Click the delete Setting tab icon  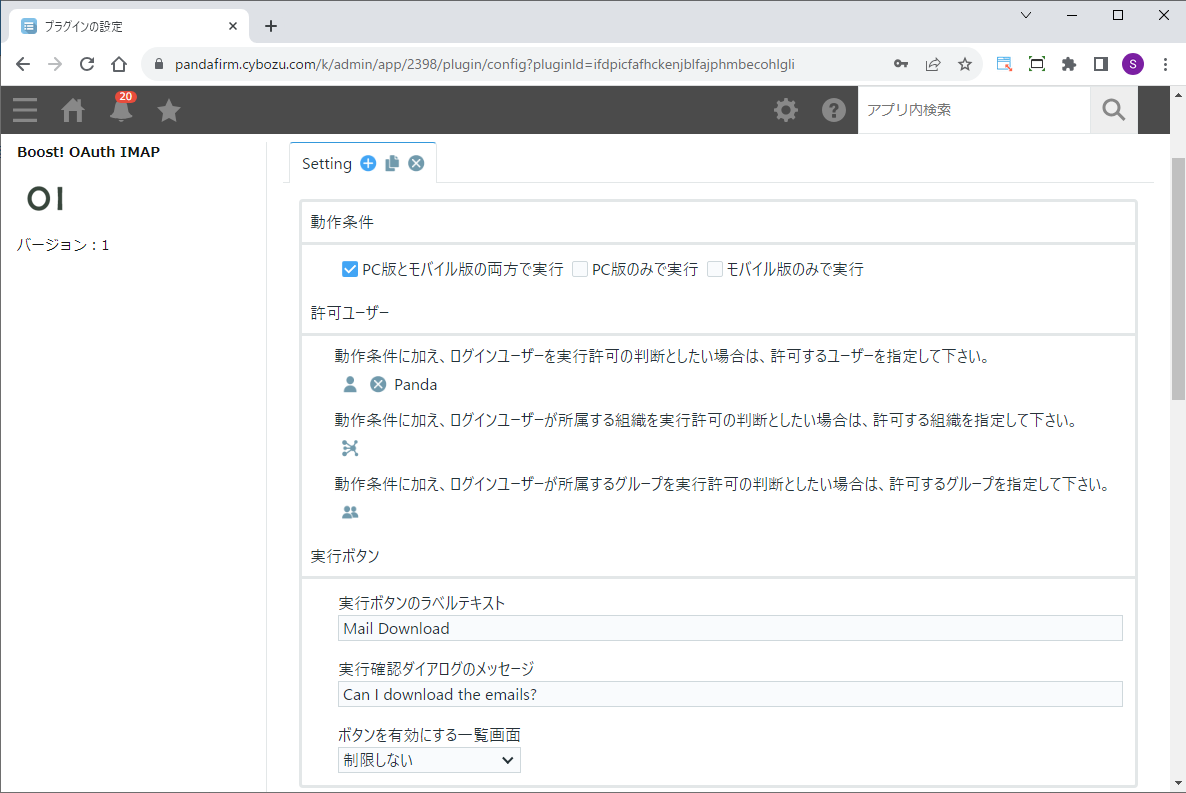[x=416, y=163]
